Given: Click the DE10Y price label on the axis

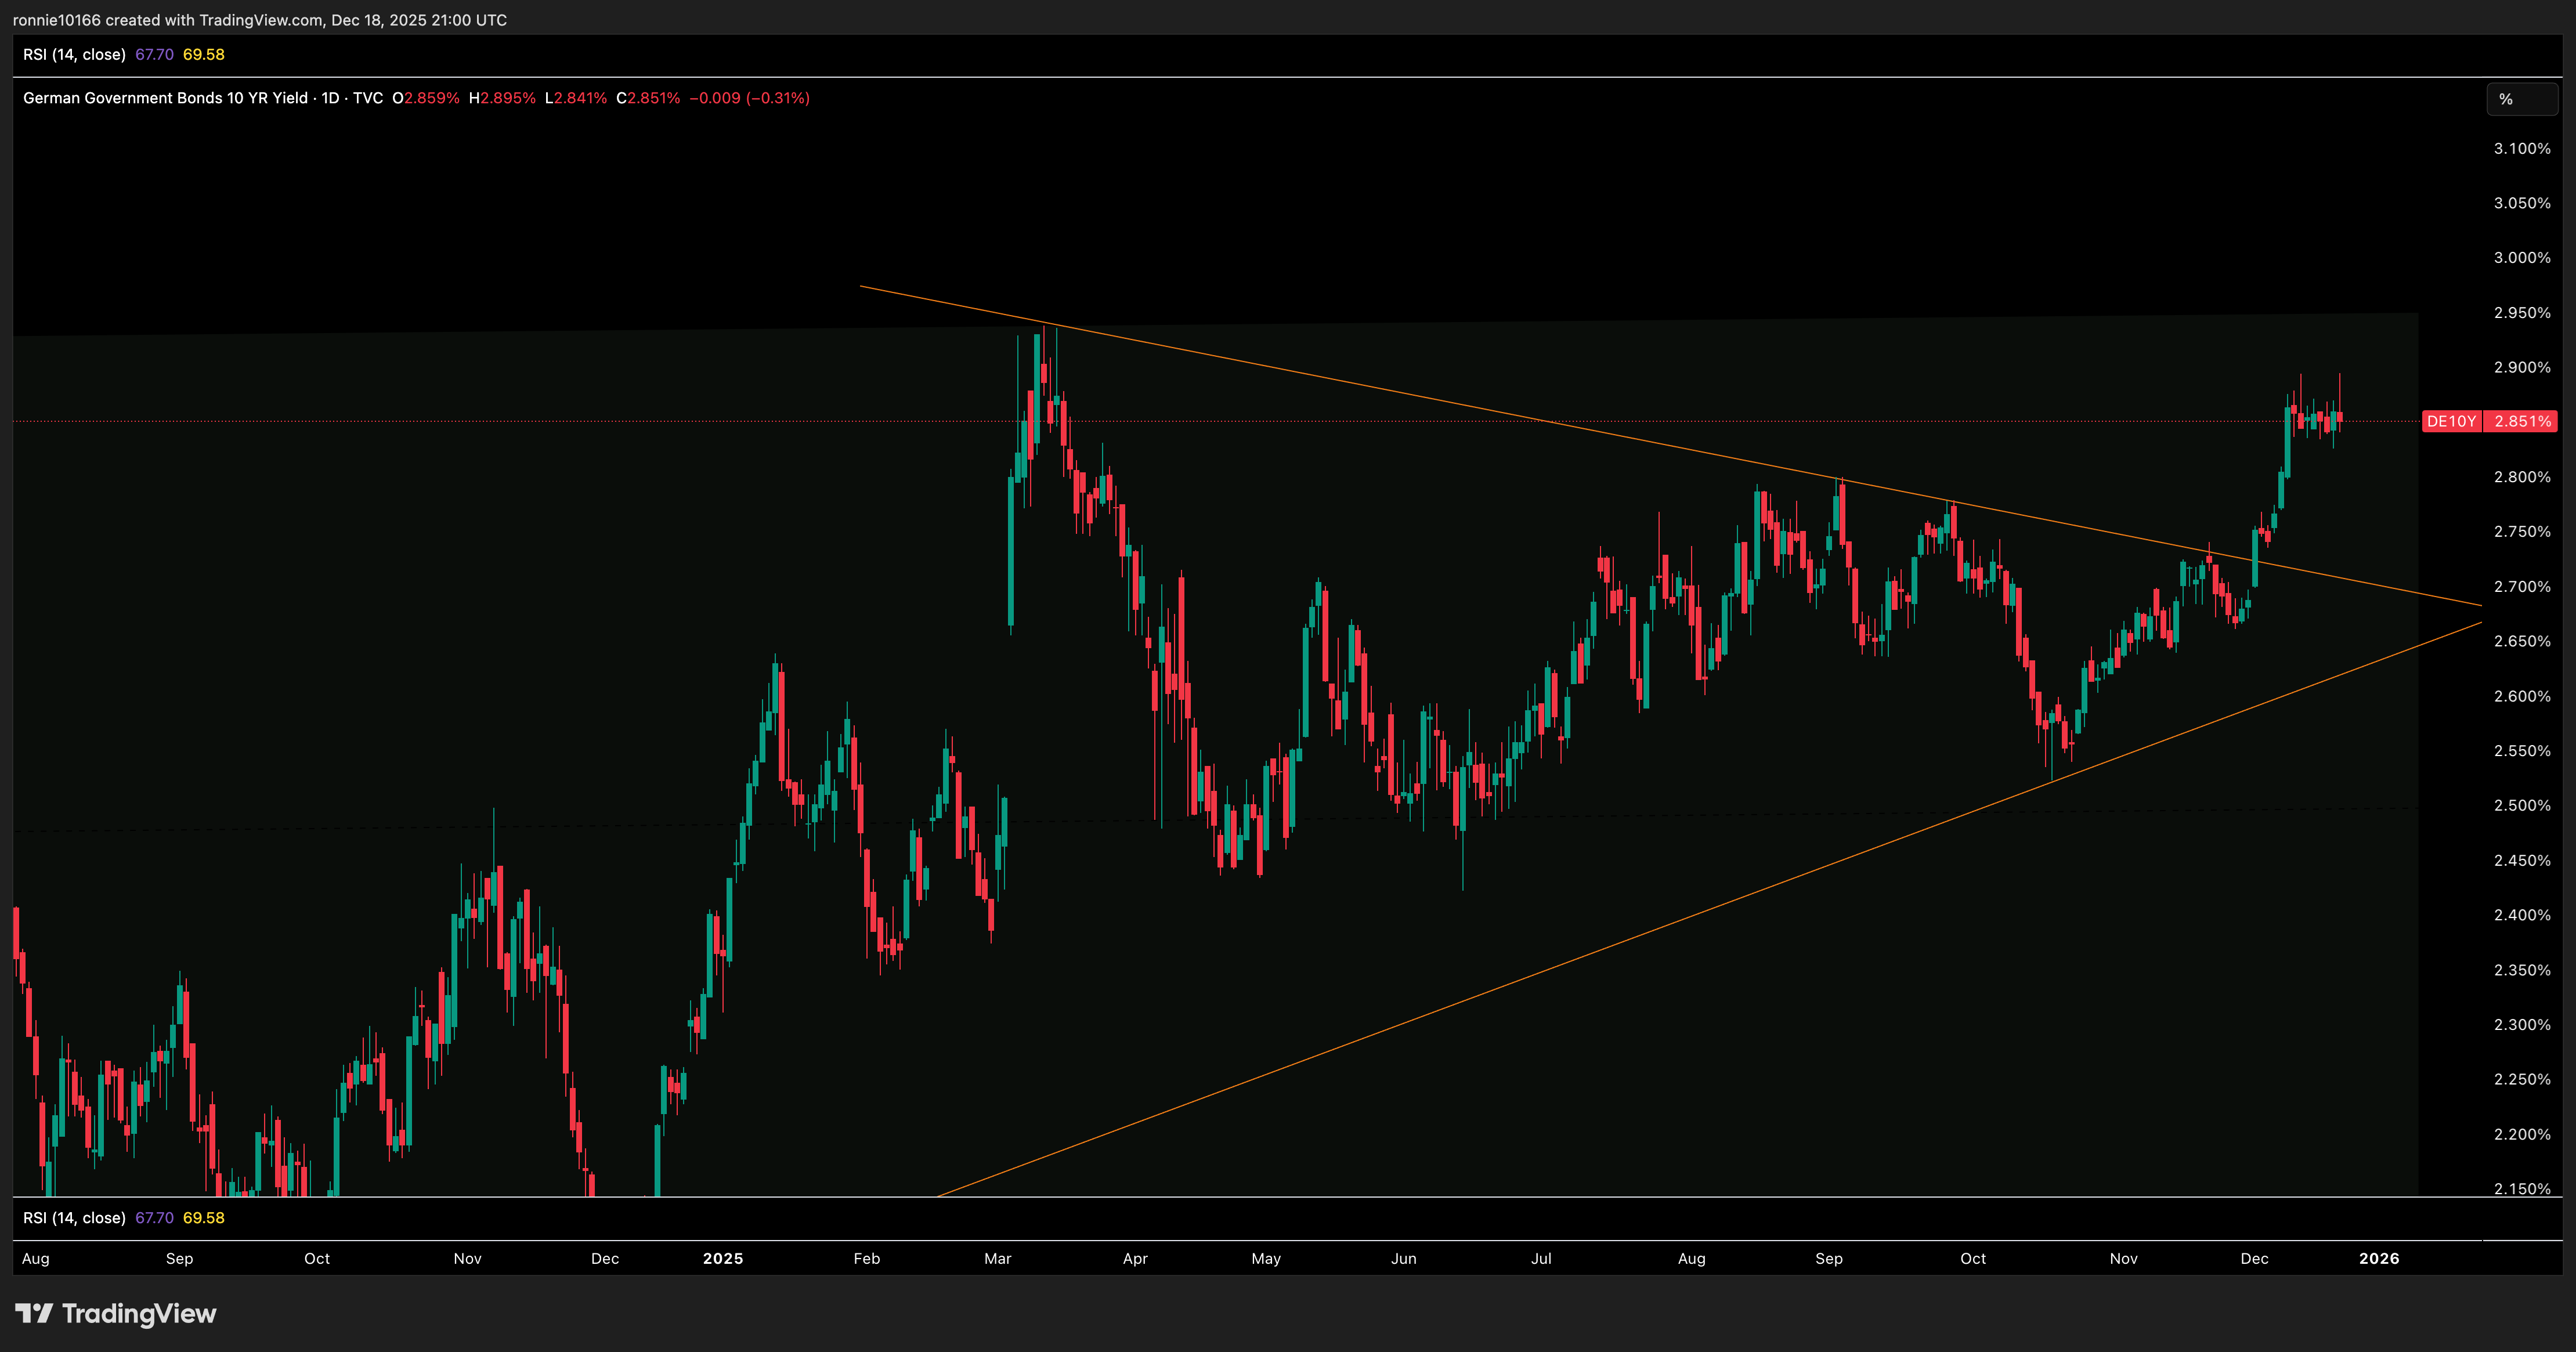Looking at the screenshot, I should (x=2452, y=421).
